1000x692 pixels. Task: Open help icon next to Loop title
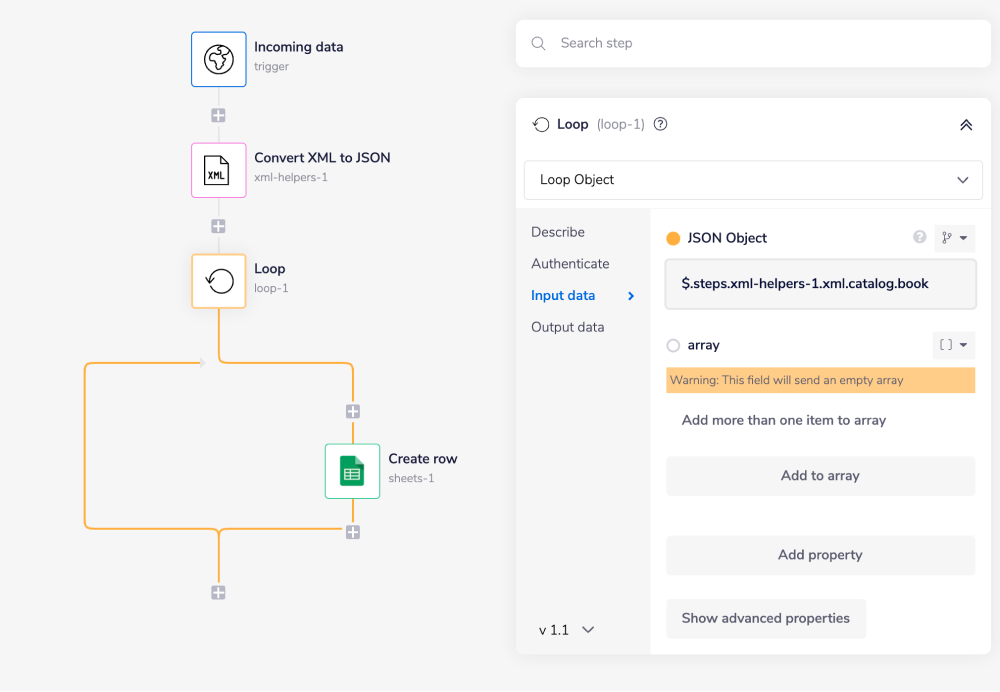pyautogui.click(x=660, y=125)
